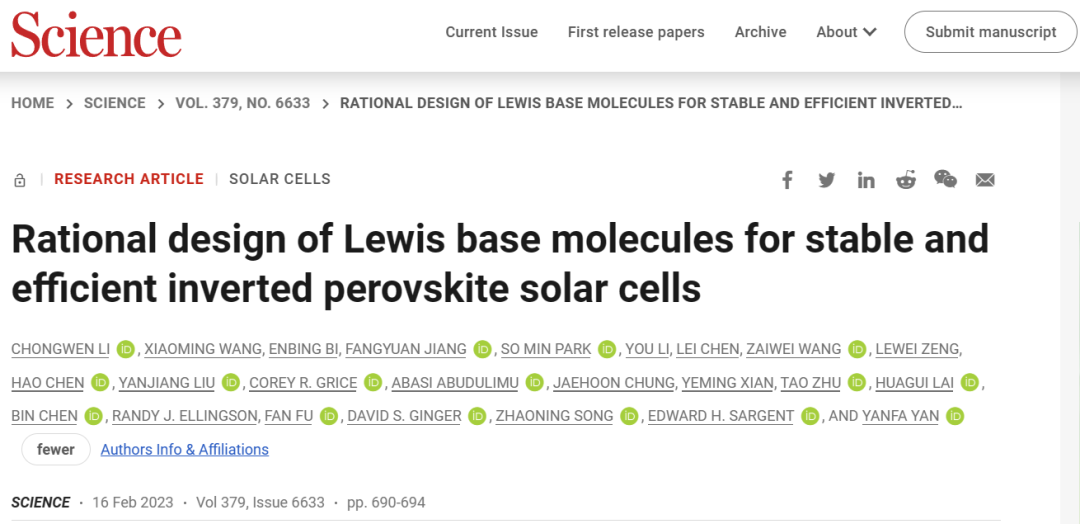This screenshot has width=1080, height=524.
Task: Share article on Reddit
Action: 906,180
